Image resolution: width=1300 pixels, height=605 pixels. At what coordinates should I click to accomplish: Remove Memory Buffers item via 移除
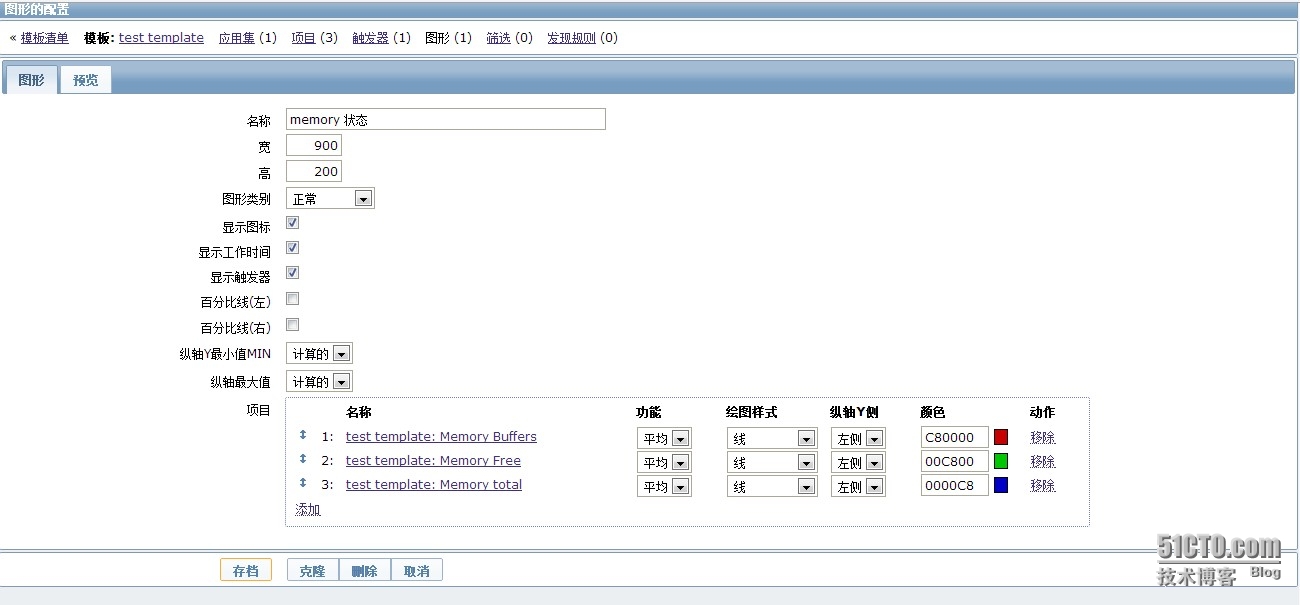pos(1042,437)
